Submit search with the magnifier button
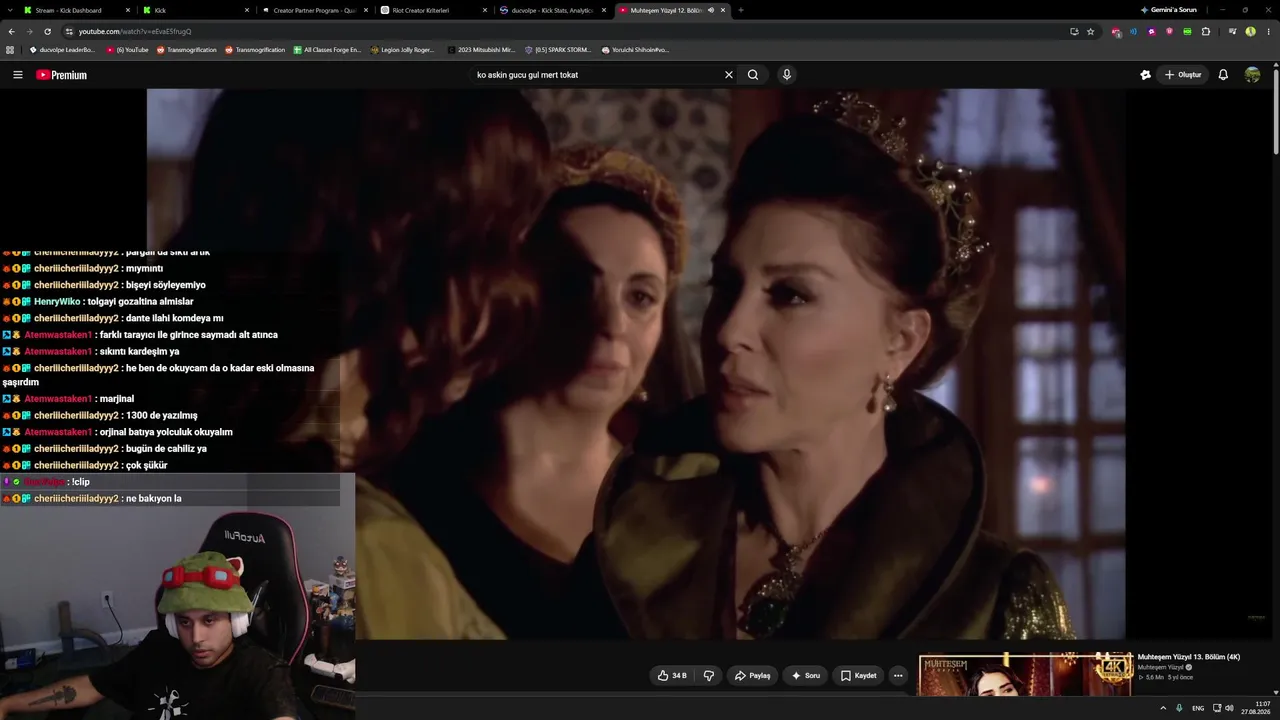Image resolution: width=1280 pixels, height=720 pixels. [x=753, y=75]
